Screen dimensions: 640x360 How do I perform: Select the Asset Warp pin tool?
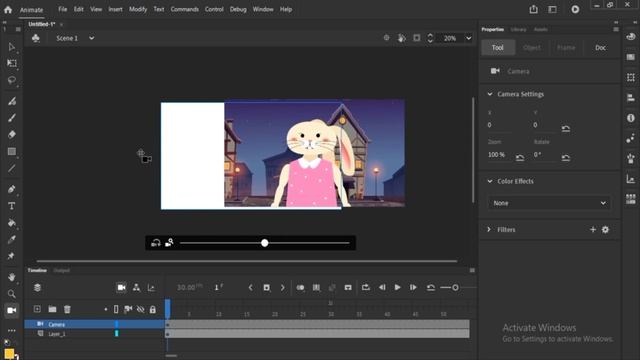(x=11, y=256)
